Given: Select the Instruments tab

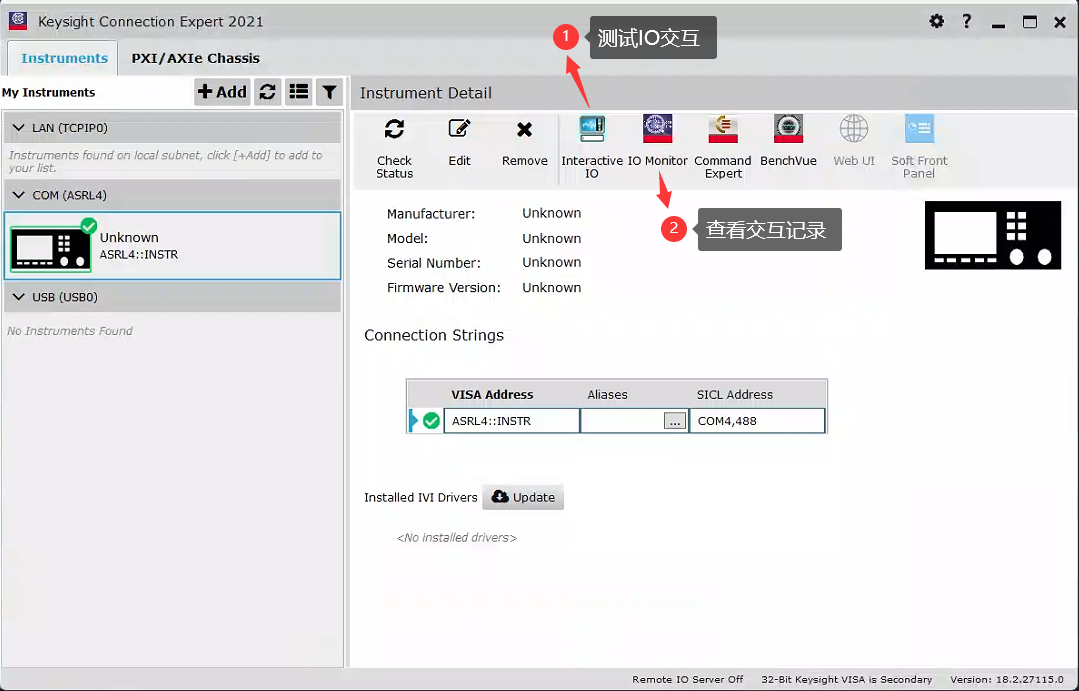Looking at the screenshot, I should click(64, 59).
